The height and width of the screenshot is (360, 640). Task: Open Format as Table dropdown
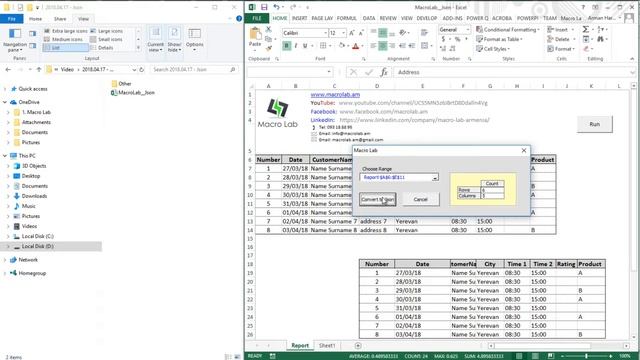pos(500,39)
